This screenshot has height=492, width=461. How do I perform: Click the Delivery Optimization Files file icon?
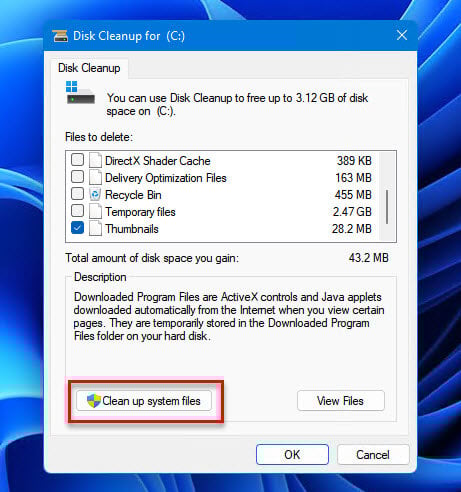[x=95, y=177]
